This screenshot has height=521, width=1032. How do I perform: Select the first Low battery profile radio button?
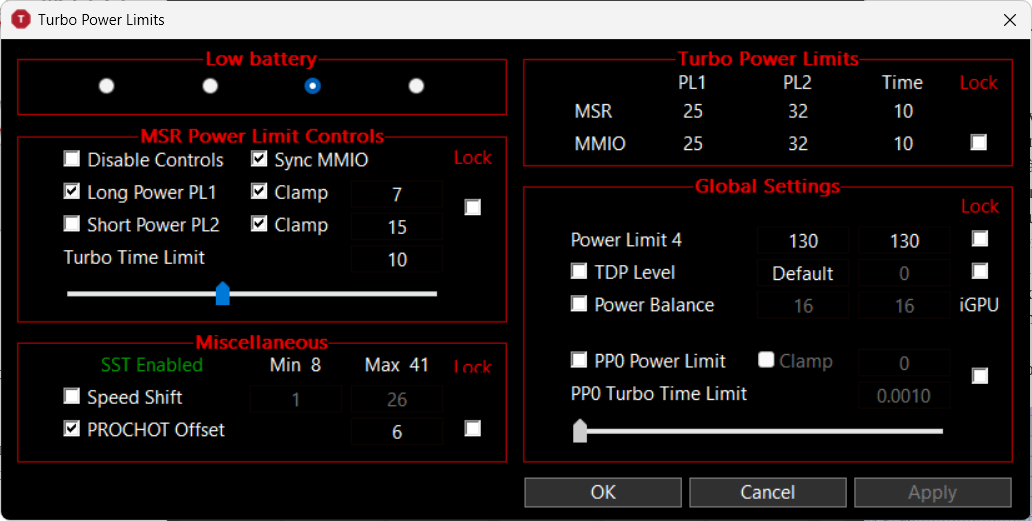coord(106,86)
